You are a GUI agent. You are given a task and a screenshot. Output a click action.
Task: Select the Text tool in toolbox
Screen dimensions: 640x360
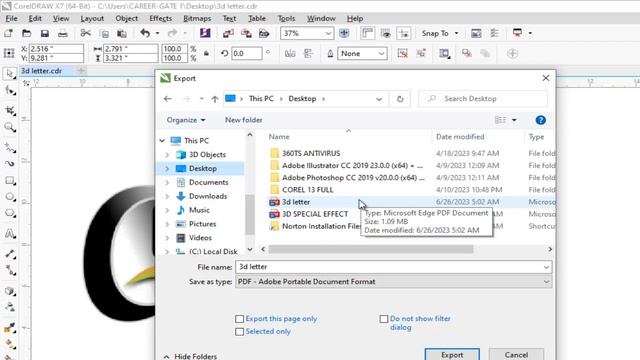tap(10, 233)
